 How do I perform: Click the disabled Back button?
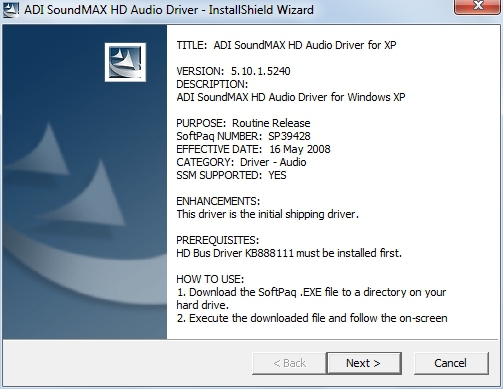click(289, 363)
